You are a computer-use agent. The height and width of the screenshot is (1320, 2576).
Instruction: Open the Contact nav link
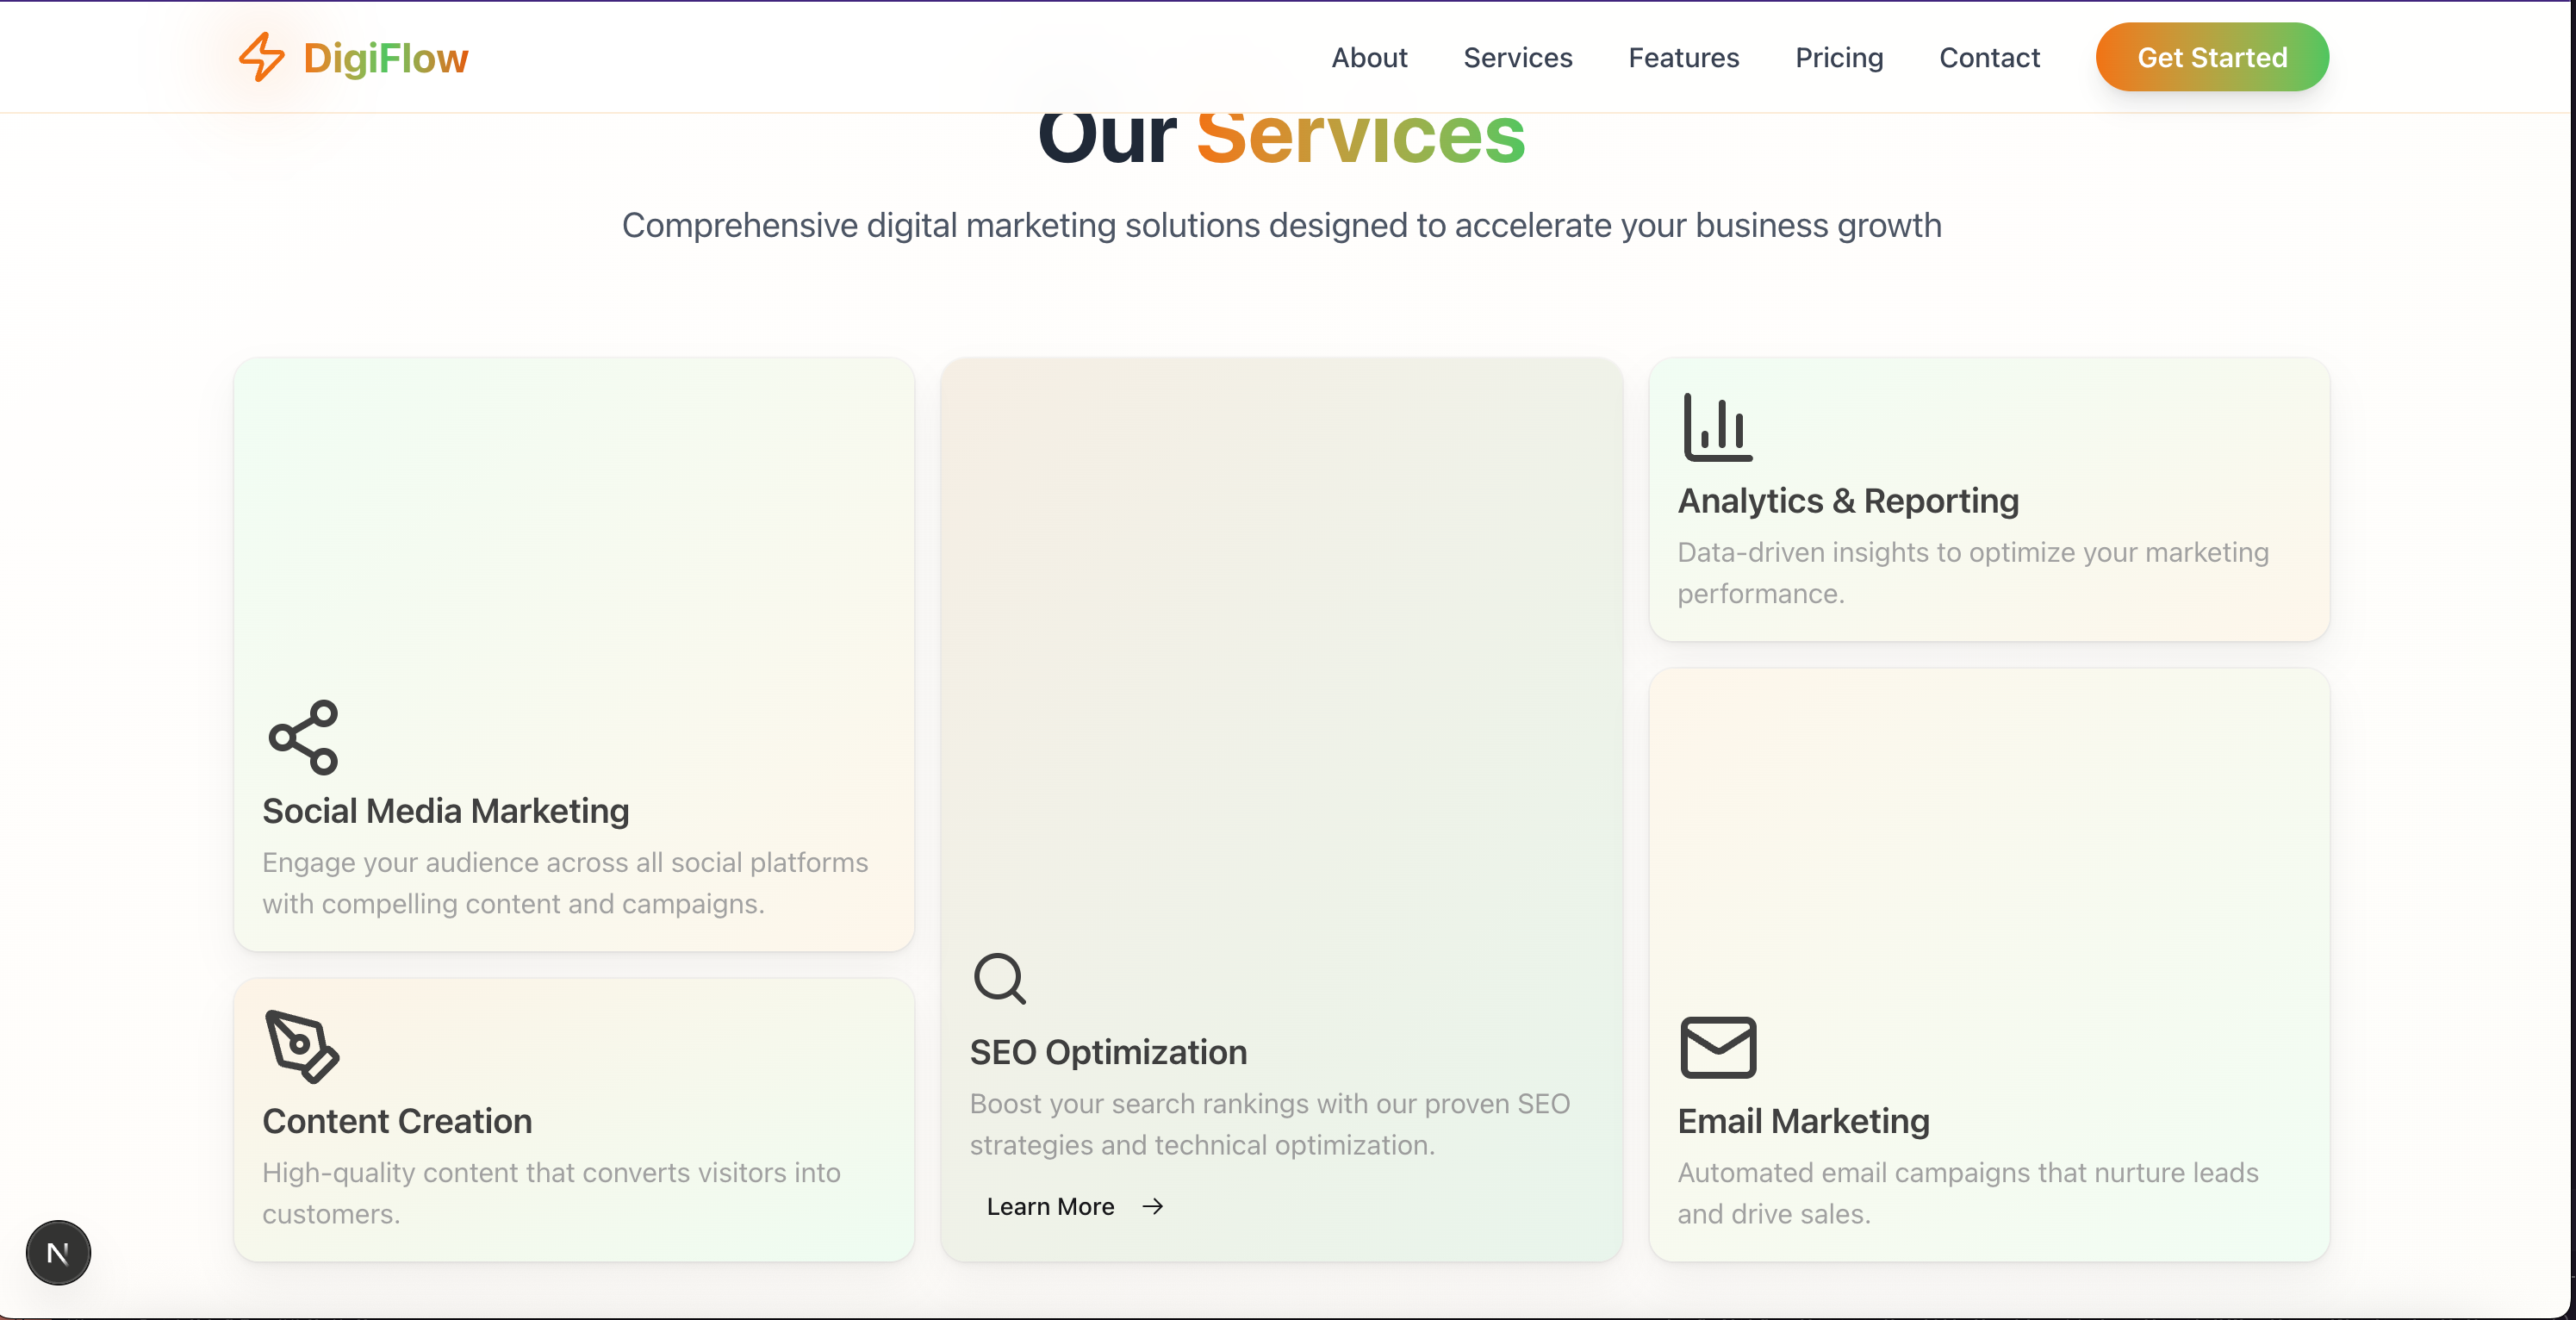coord(1989,57)
